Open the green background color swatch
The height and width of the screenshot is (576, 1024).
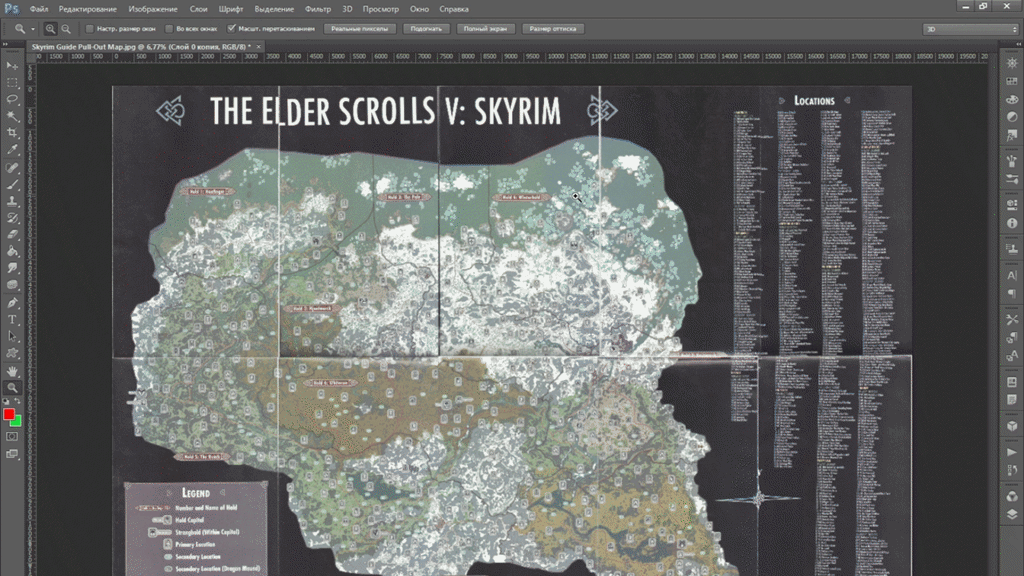pos(17,423)
